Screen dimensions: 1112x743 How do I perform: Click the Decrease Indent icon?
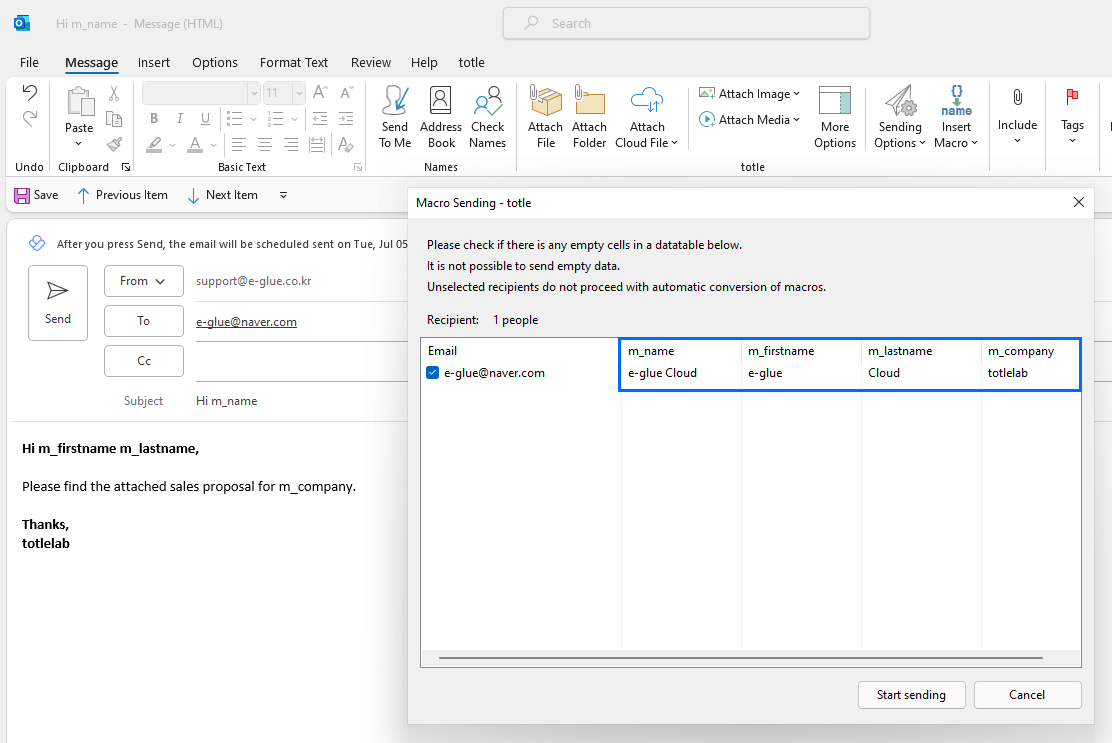click(x=320, y=118)
